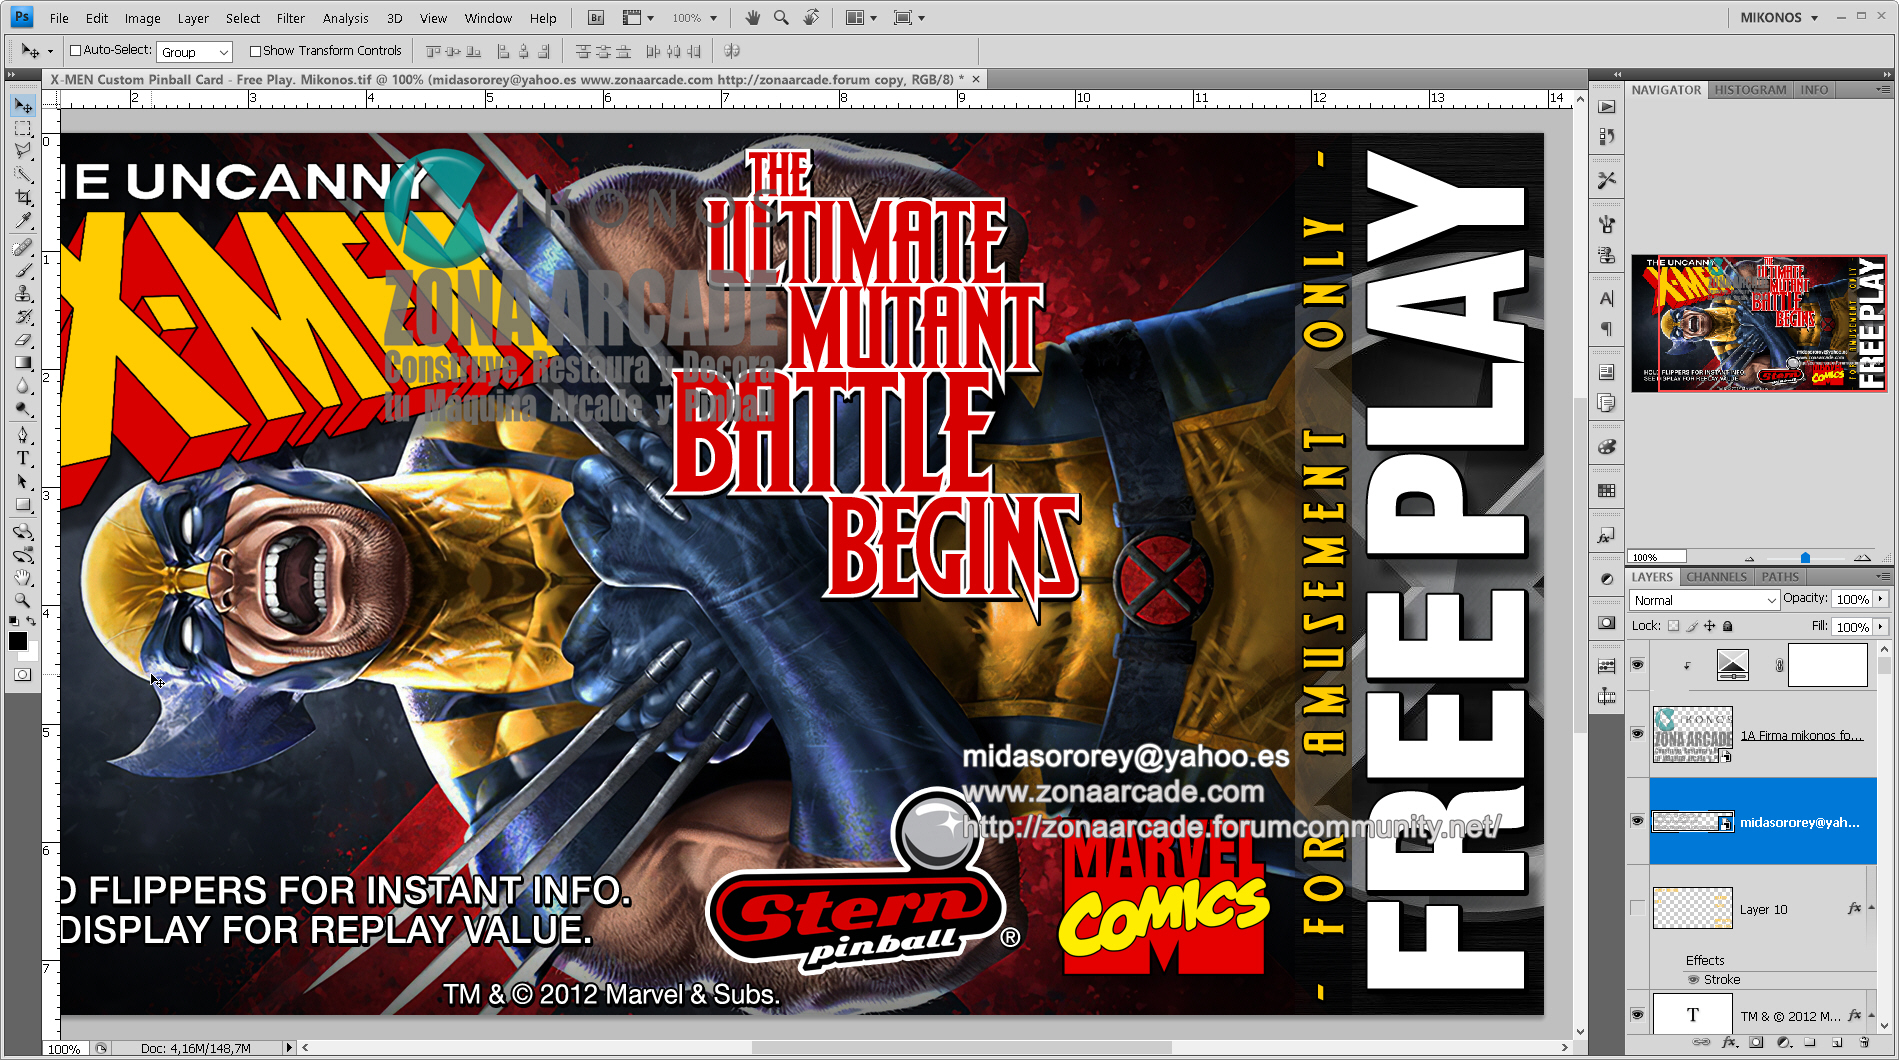
Task: Create a new layer
Action: (x=1837, y=1043)
